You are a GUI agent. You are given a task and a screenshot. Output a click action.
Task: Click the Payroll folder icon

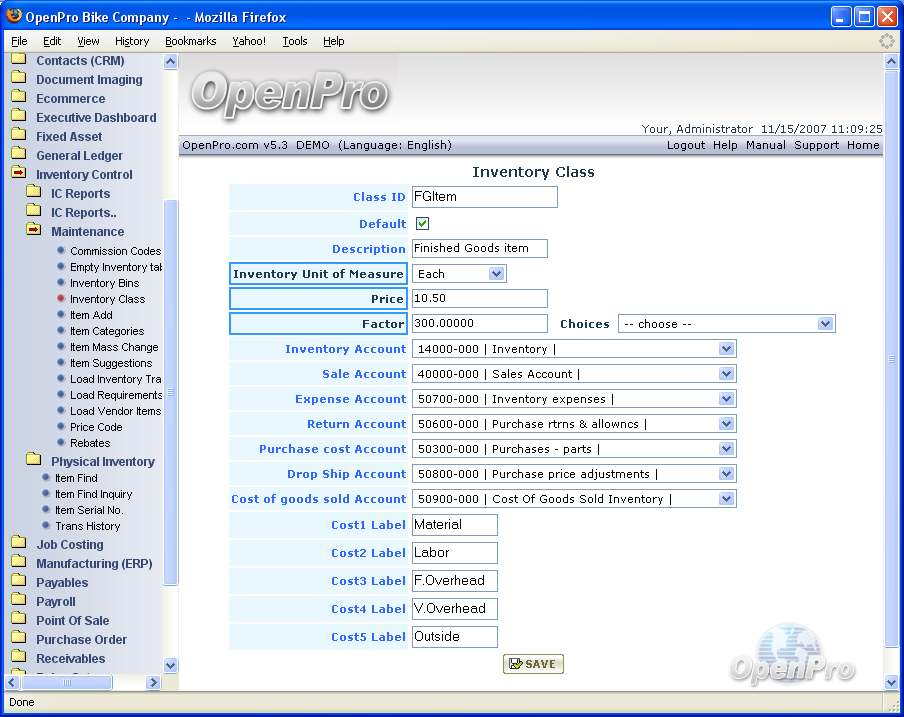(x=18, y=602)
